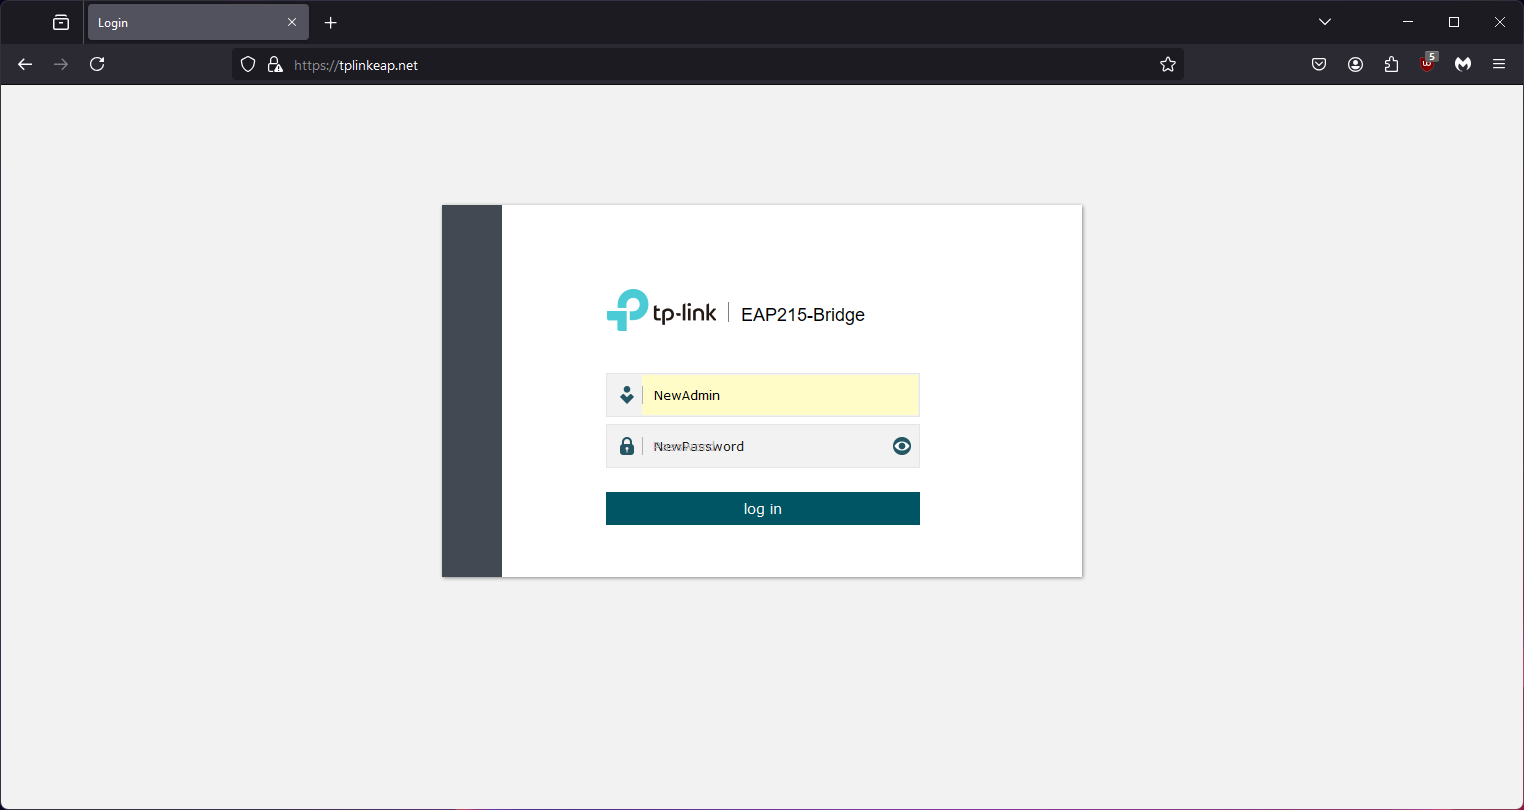The image size is (1524, 810).
Task: View site security lock warning
Action: tap(275, 65)
